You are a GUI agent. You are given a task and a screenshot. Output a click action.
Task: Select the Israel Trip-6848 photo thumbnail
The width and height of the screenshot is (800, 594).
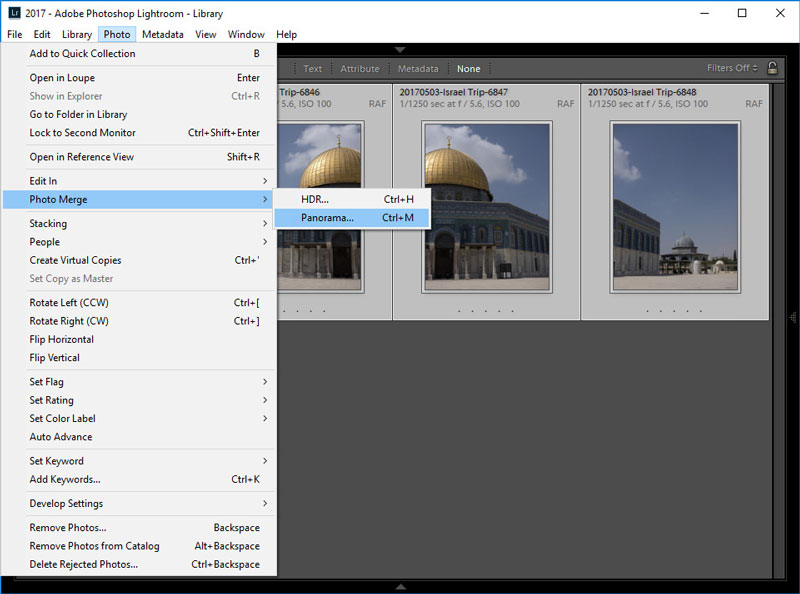pyautogui.click(x=675, y=207)
